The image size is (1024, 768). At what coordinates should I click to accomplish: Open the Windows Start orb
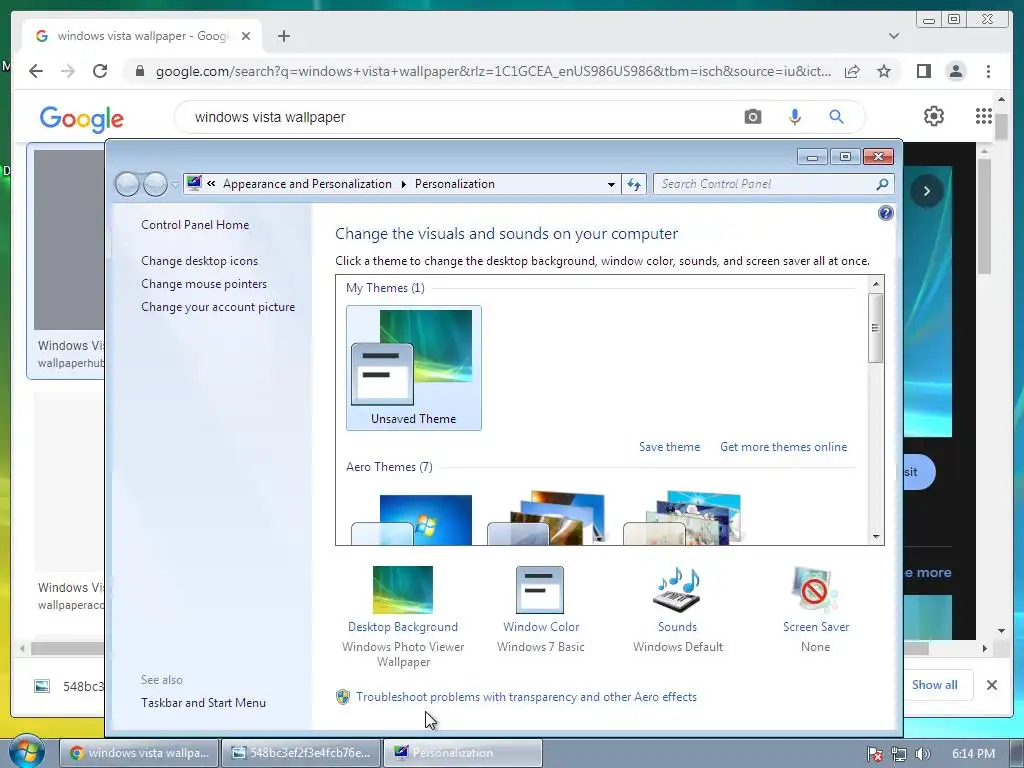click(27, 752)
